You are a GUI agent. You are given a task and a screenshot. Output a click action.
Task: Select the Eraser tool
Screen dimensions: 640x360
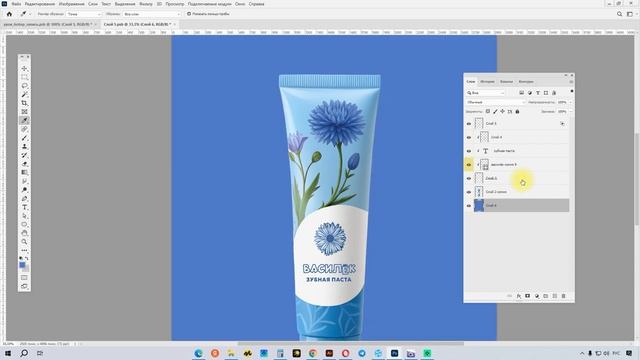click(x=24, y=164)
